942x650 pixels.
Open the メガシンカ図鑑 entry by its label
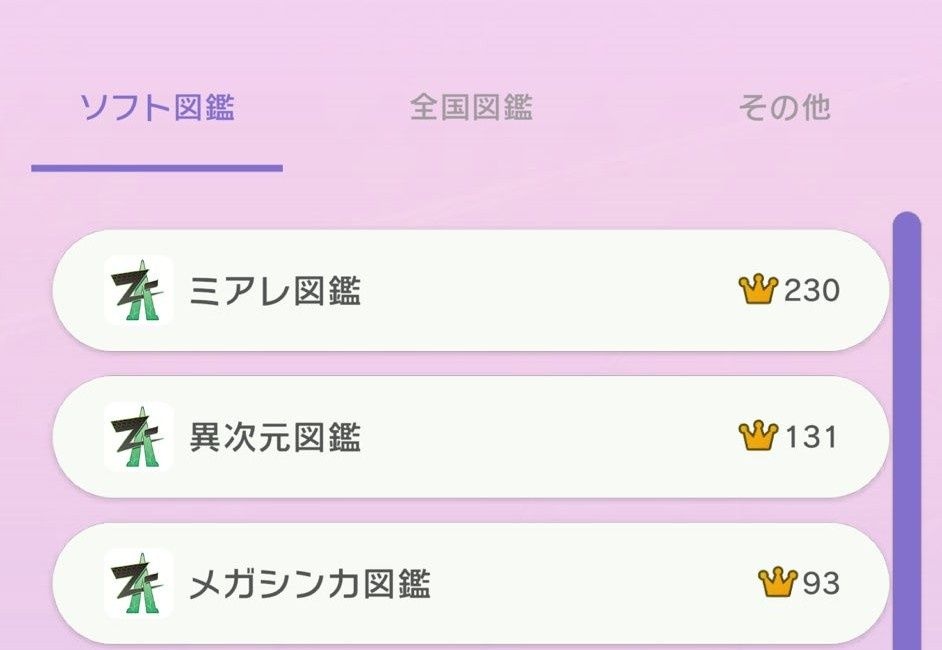[x=310, y=584]
